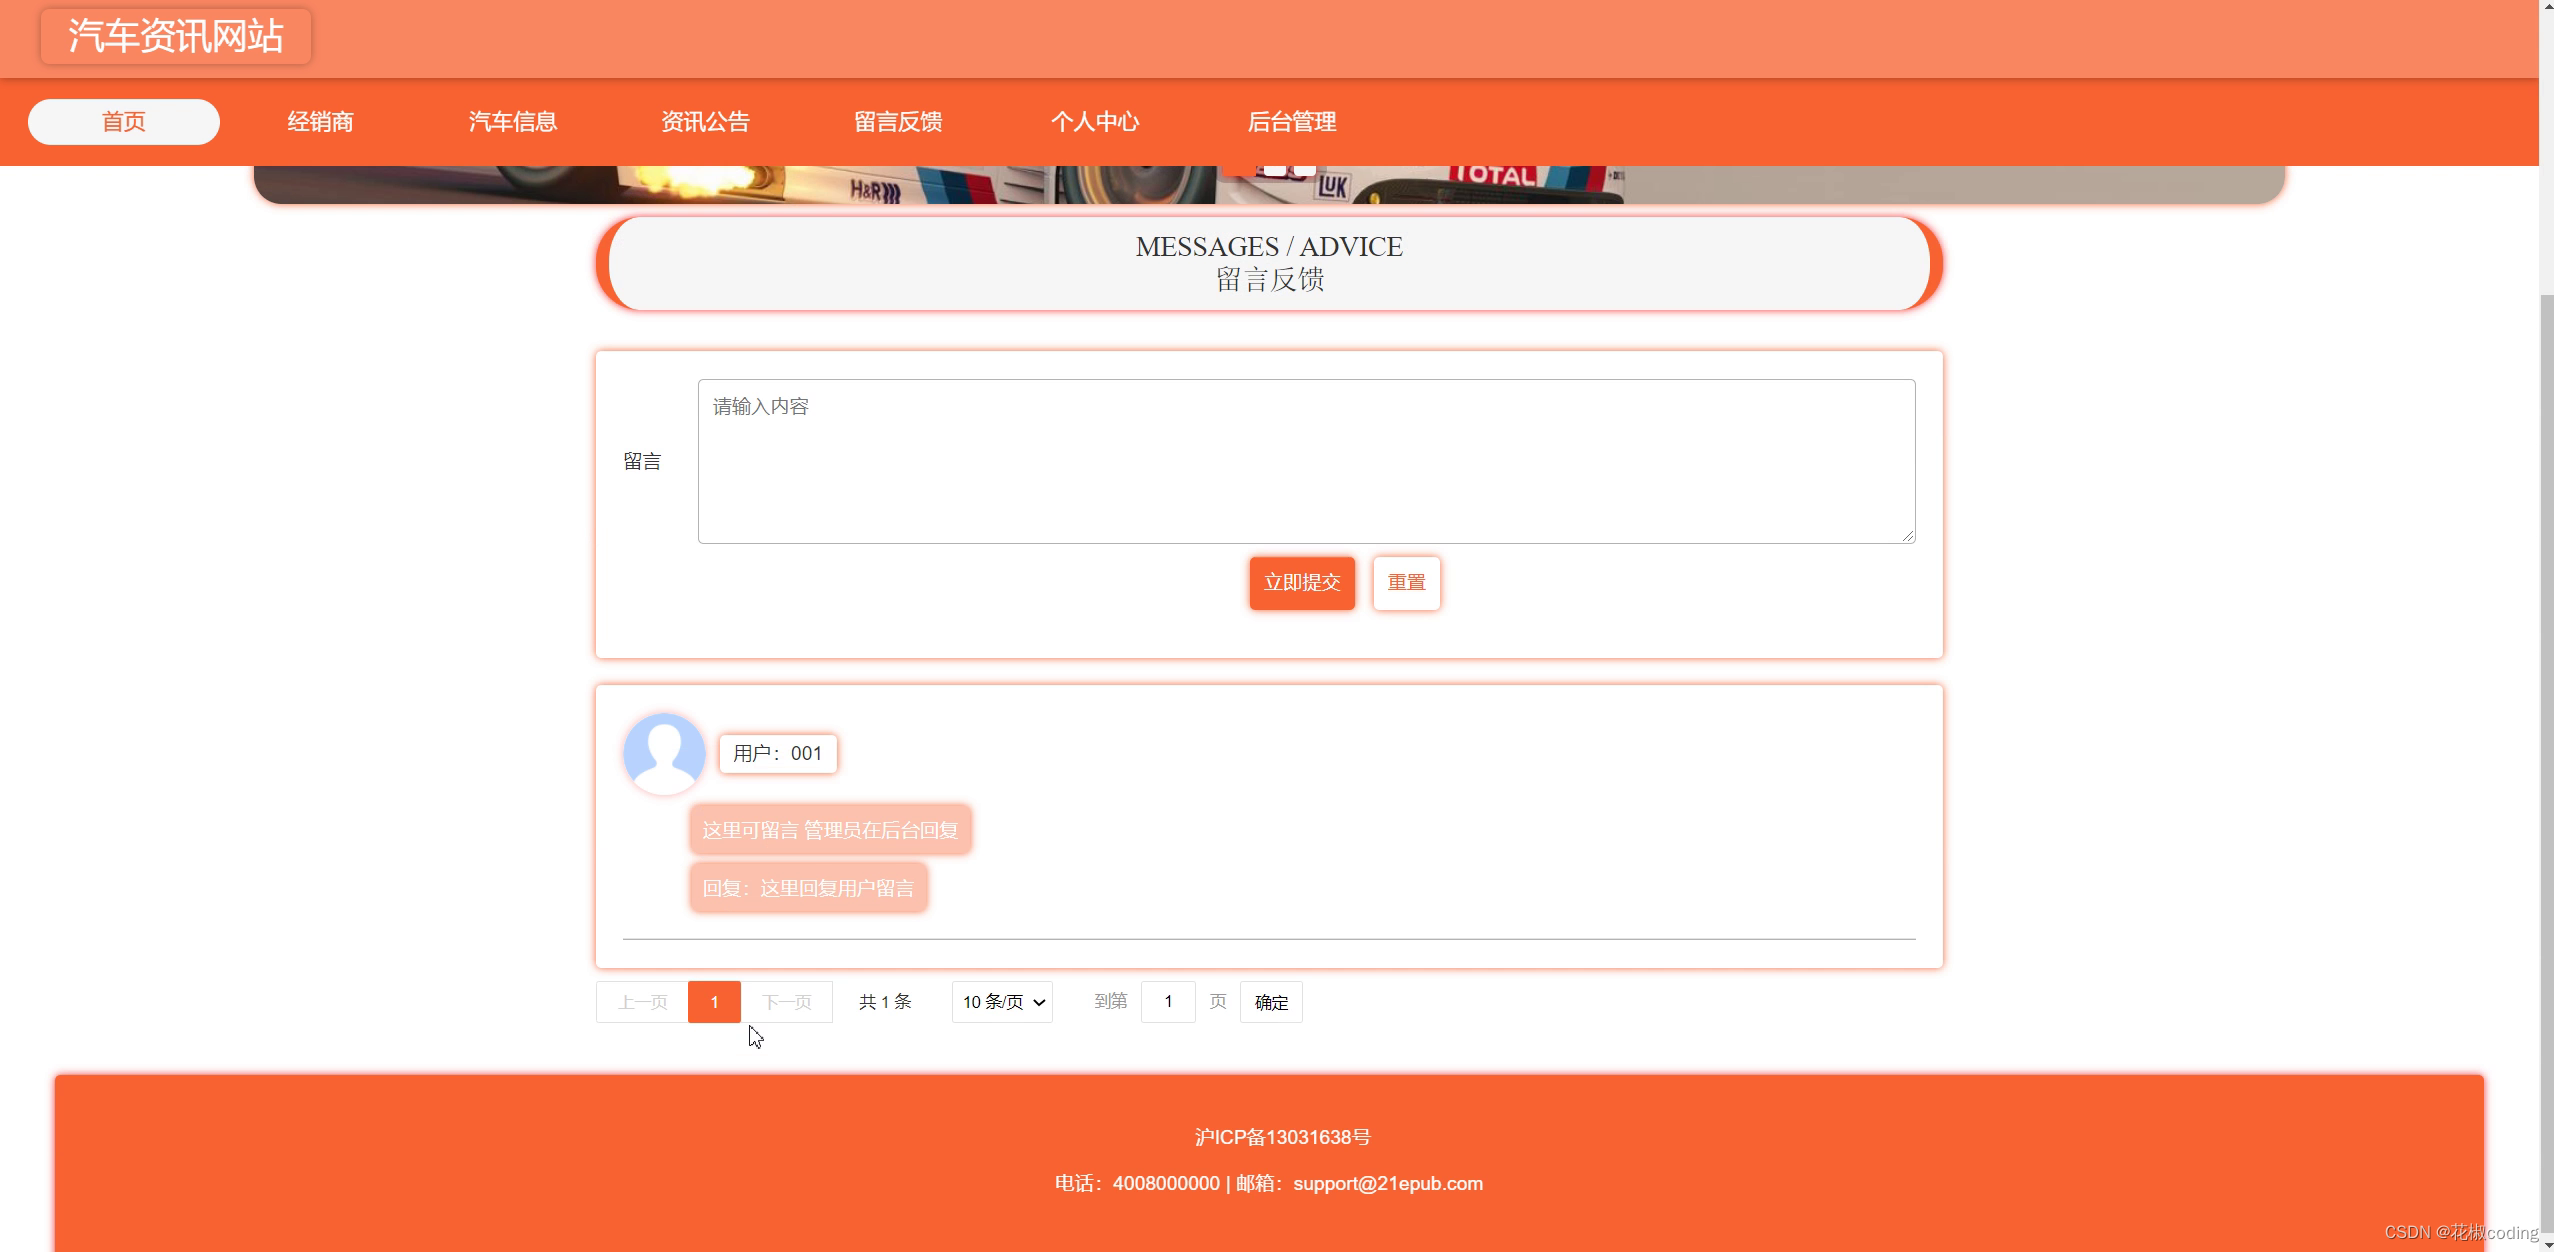The width and height of the screenshot is (2554, 1252).
Task: Click the 下一页 next page button
Action: pos(787,1002)
